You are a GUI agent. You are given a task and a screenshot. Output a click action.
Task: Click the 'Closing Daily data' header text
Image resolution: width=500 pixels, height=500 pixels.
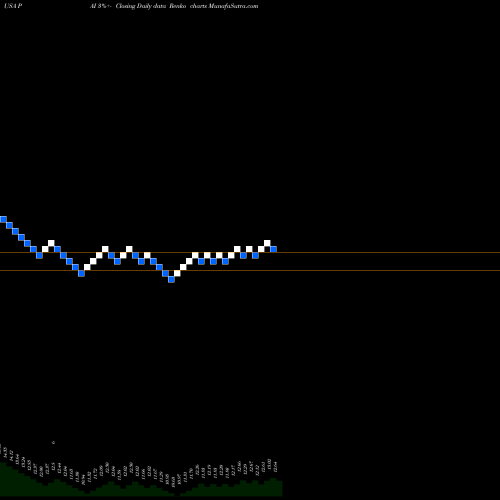(142, 6)
